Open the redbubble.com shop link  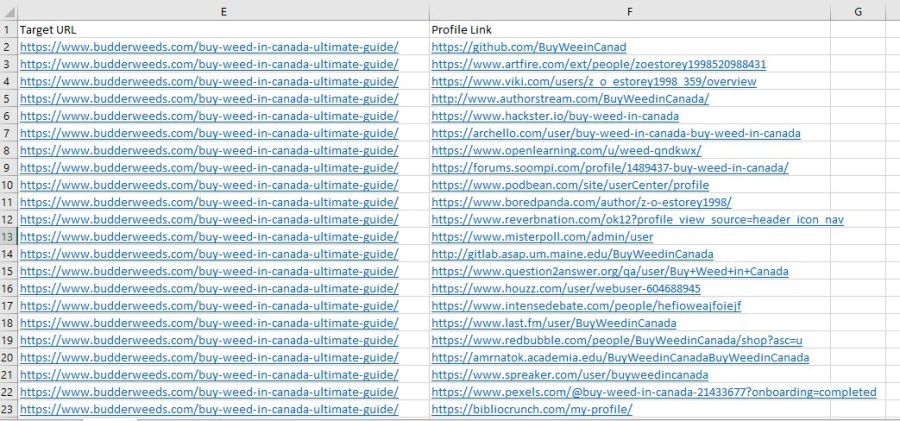[x=617, y=340]
